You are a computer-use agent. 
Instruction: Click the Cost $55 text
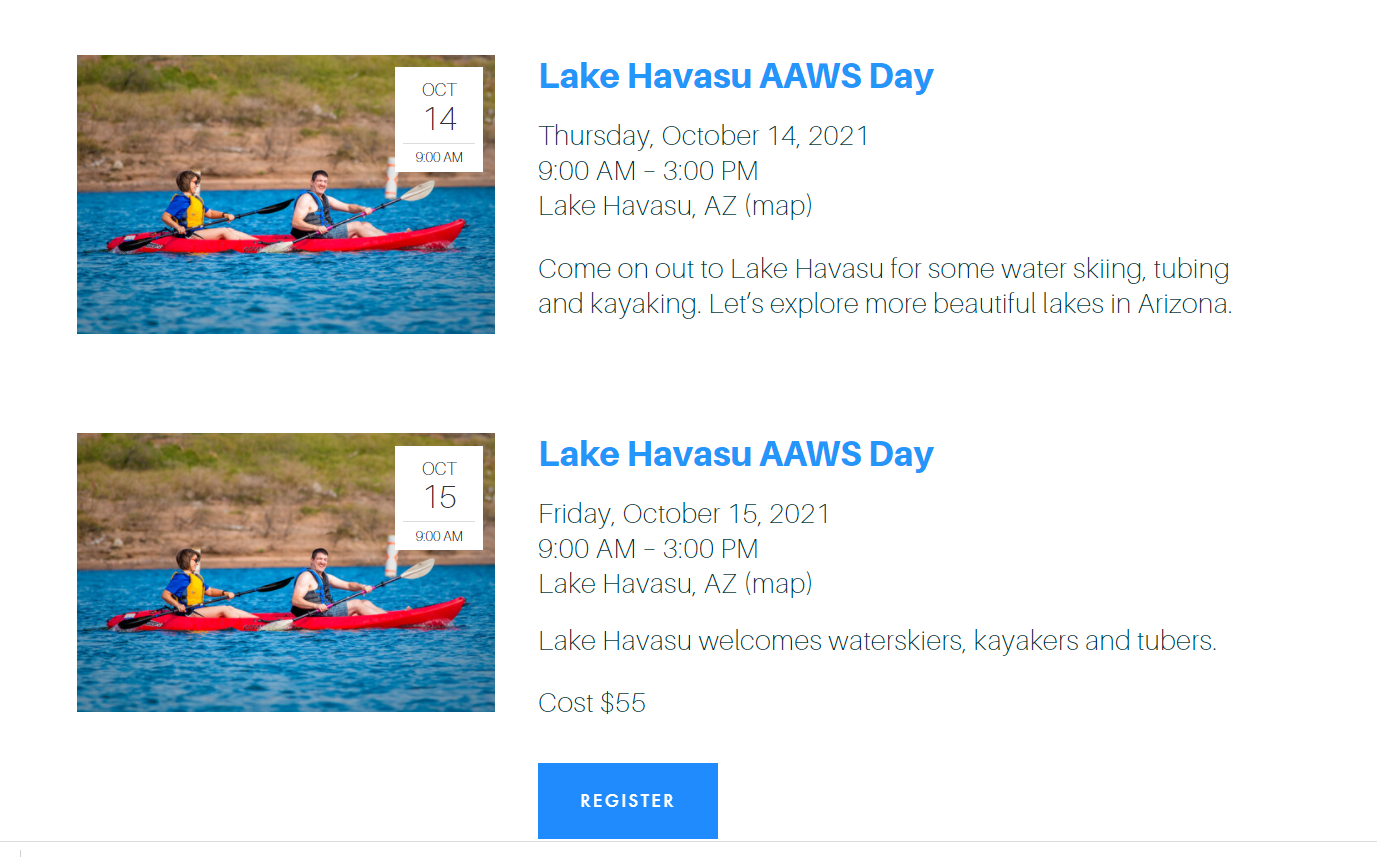pyautogui.click(x=592, y=703)
